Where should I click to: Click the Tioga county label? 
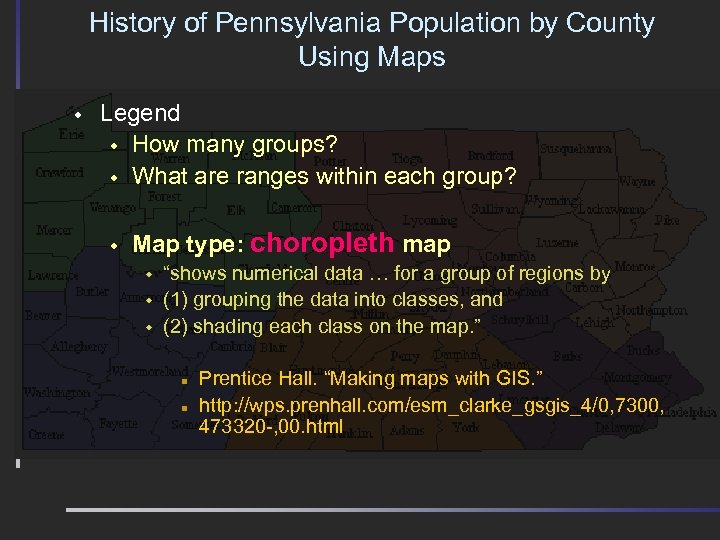point(407,159)
